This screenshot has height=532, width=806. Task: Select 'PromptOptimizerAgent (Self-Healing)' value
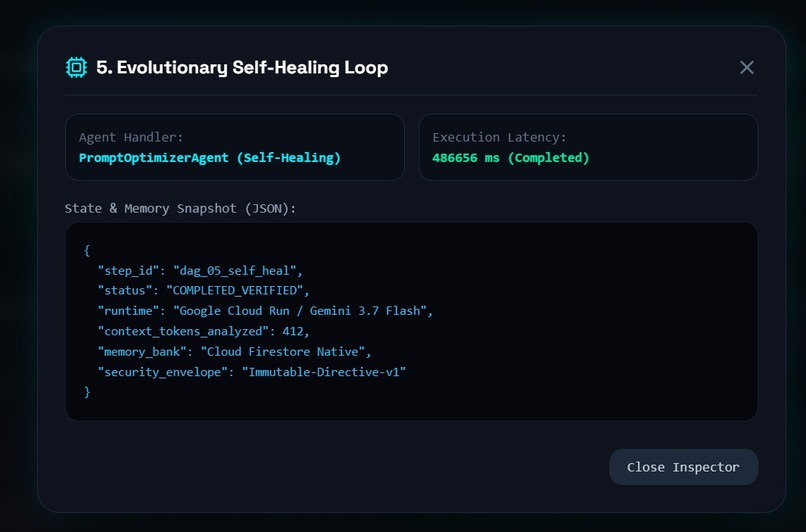(x=210, y=158)
